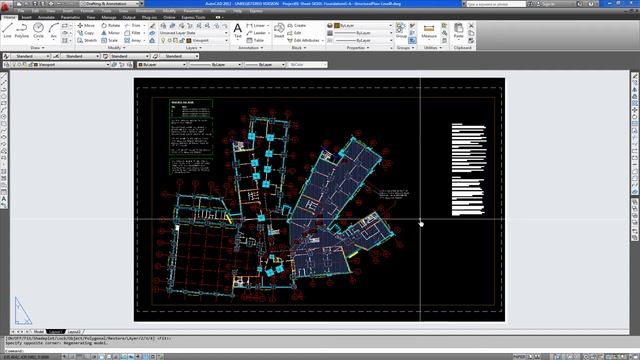Screen dimensions: 640x360
Task: Open the ribbon object color ByLayer dropdown
Action: click(x=363, y=25)
